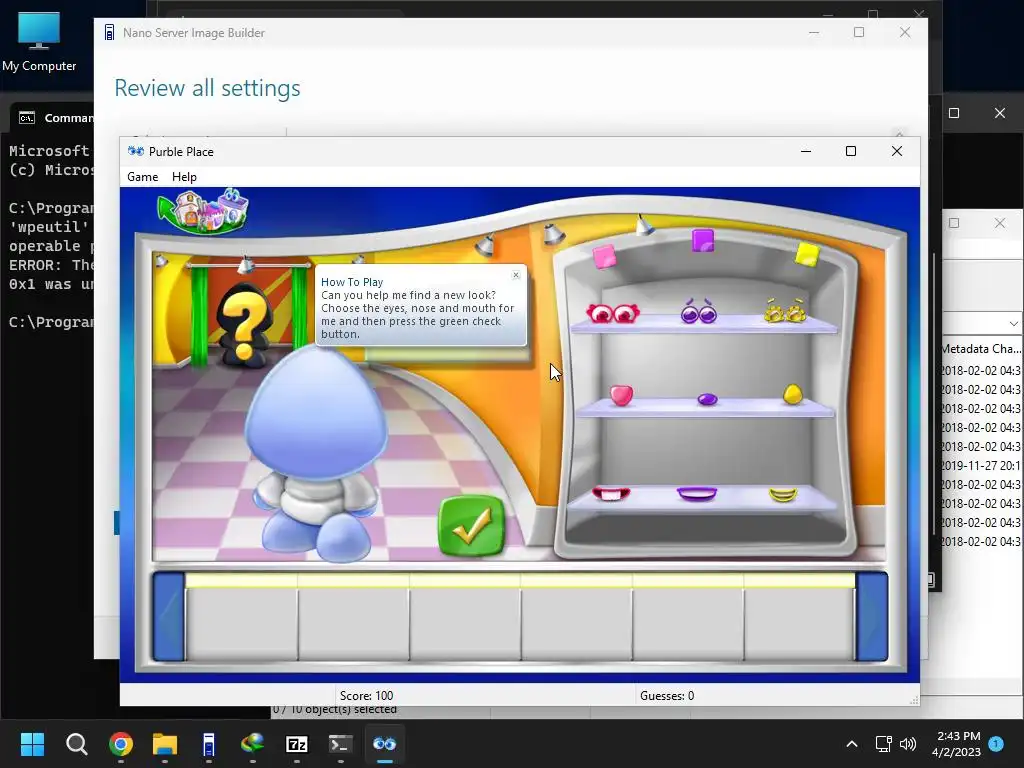Pick the yellow eyes on the shelf
1024x768 pixels.
tap(784, 312)
